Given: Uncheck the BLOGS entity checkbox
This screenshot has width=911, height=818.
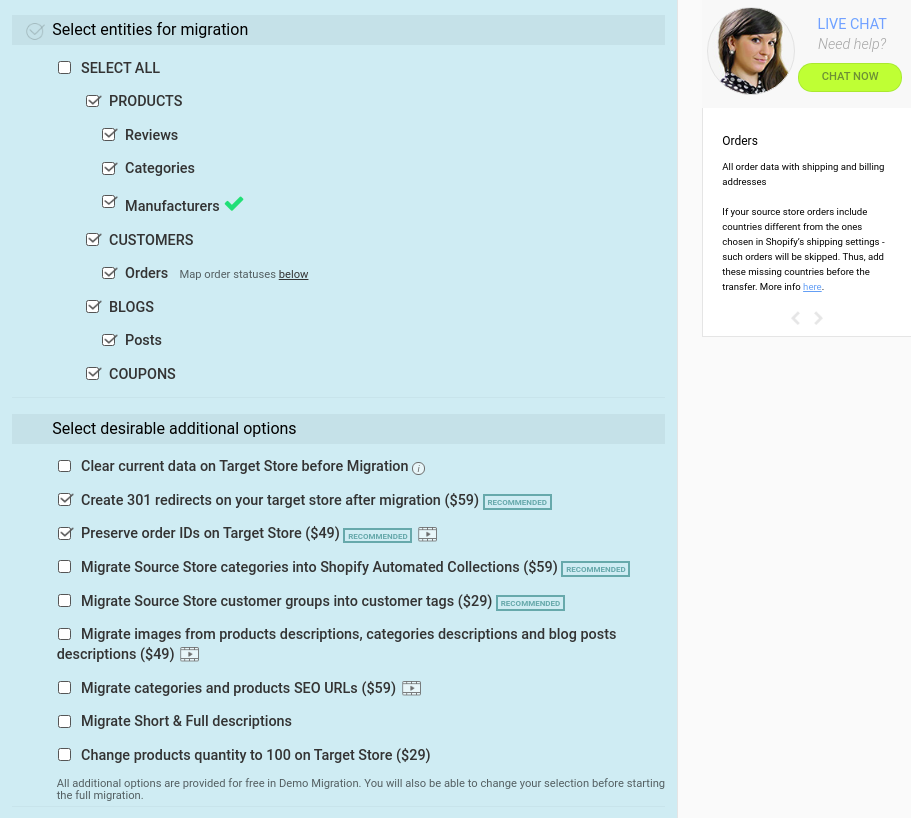Looking at the screenshot, I should pyautogui.click(x=94, y=307).
